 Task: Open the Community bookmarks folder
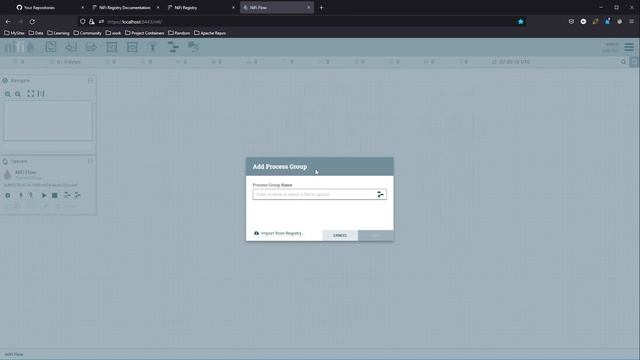(x=87, y=33)
